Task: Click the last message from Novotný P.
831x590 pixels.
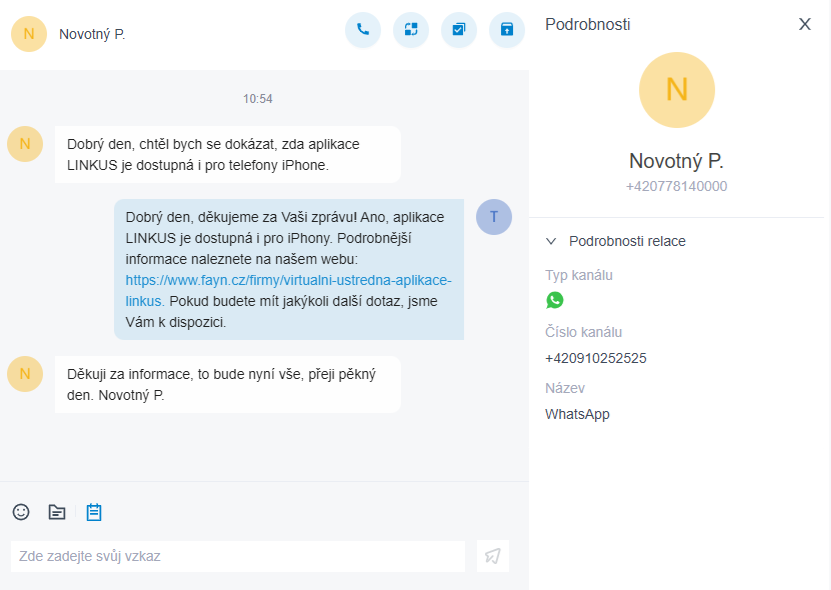Action: [227, 384]
